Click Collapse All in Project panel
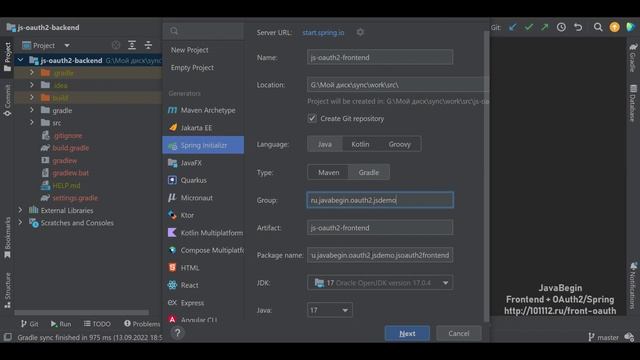 [x=148, y=45]
